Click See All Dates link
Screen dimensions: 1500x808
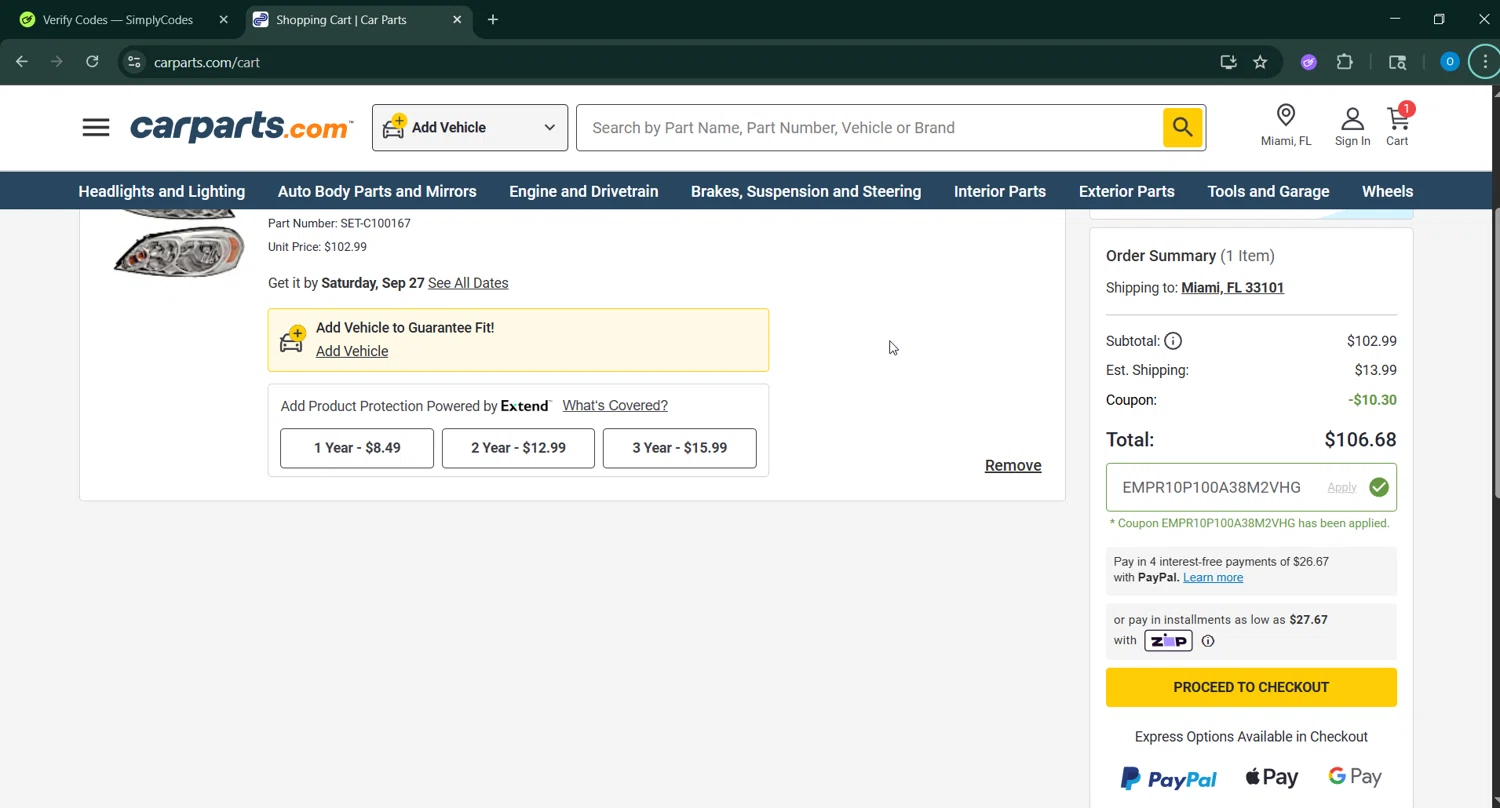click(x=468, y=283)
